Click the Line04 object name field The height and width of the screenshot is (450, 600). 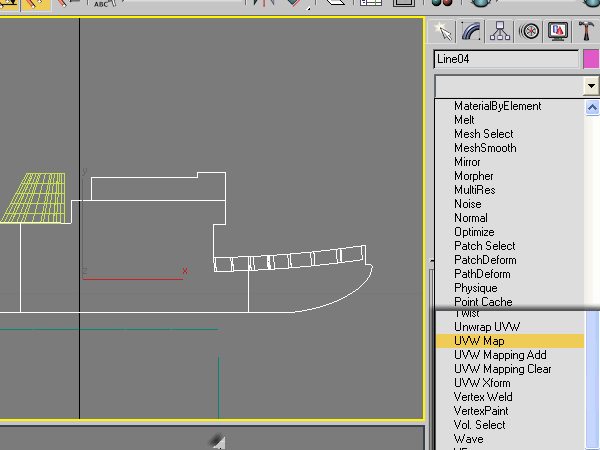pyautogui.click(x=506, y=59)
